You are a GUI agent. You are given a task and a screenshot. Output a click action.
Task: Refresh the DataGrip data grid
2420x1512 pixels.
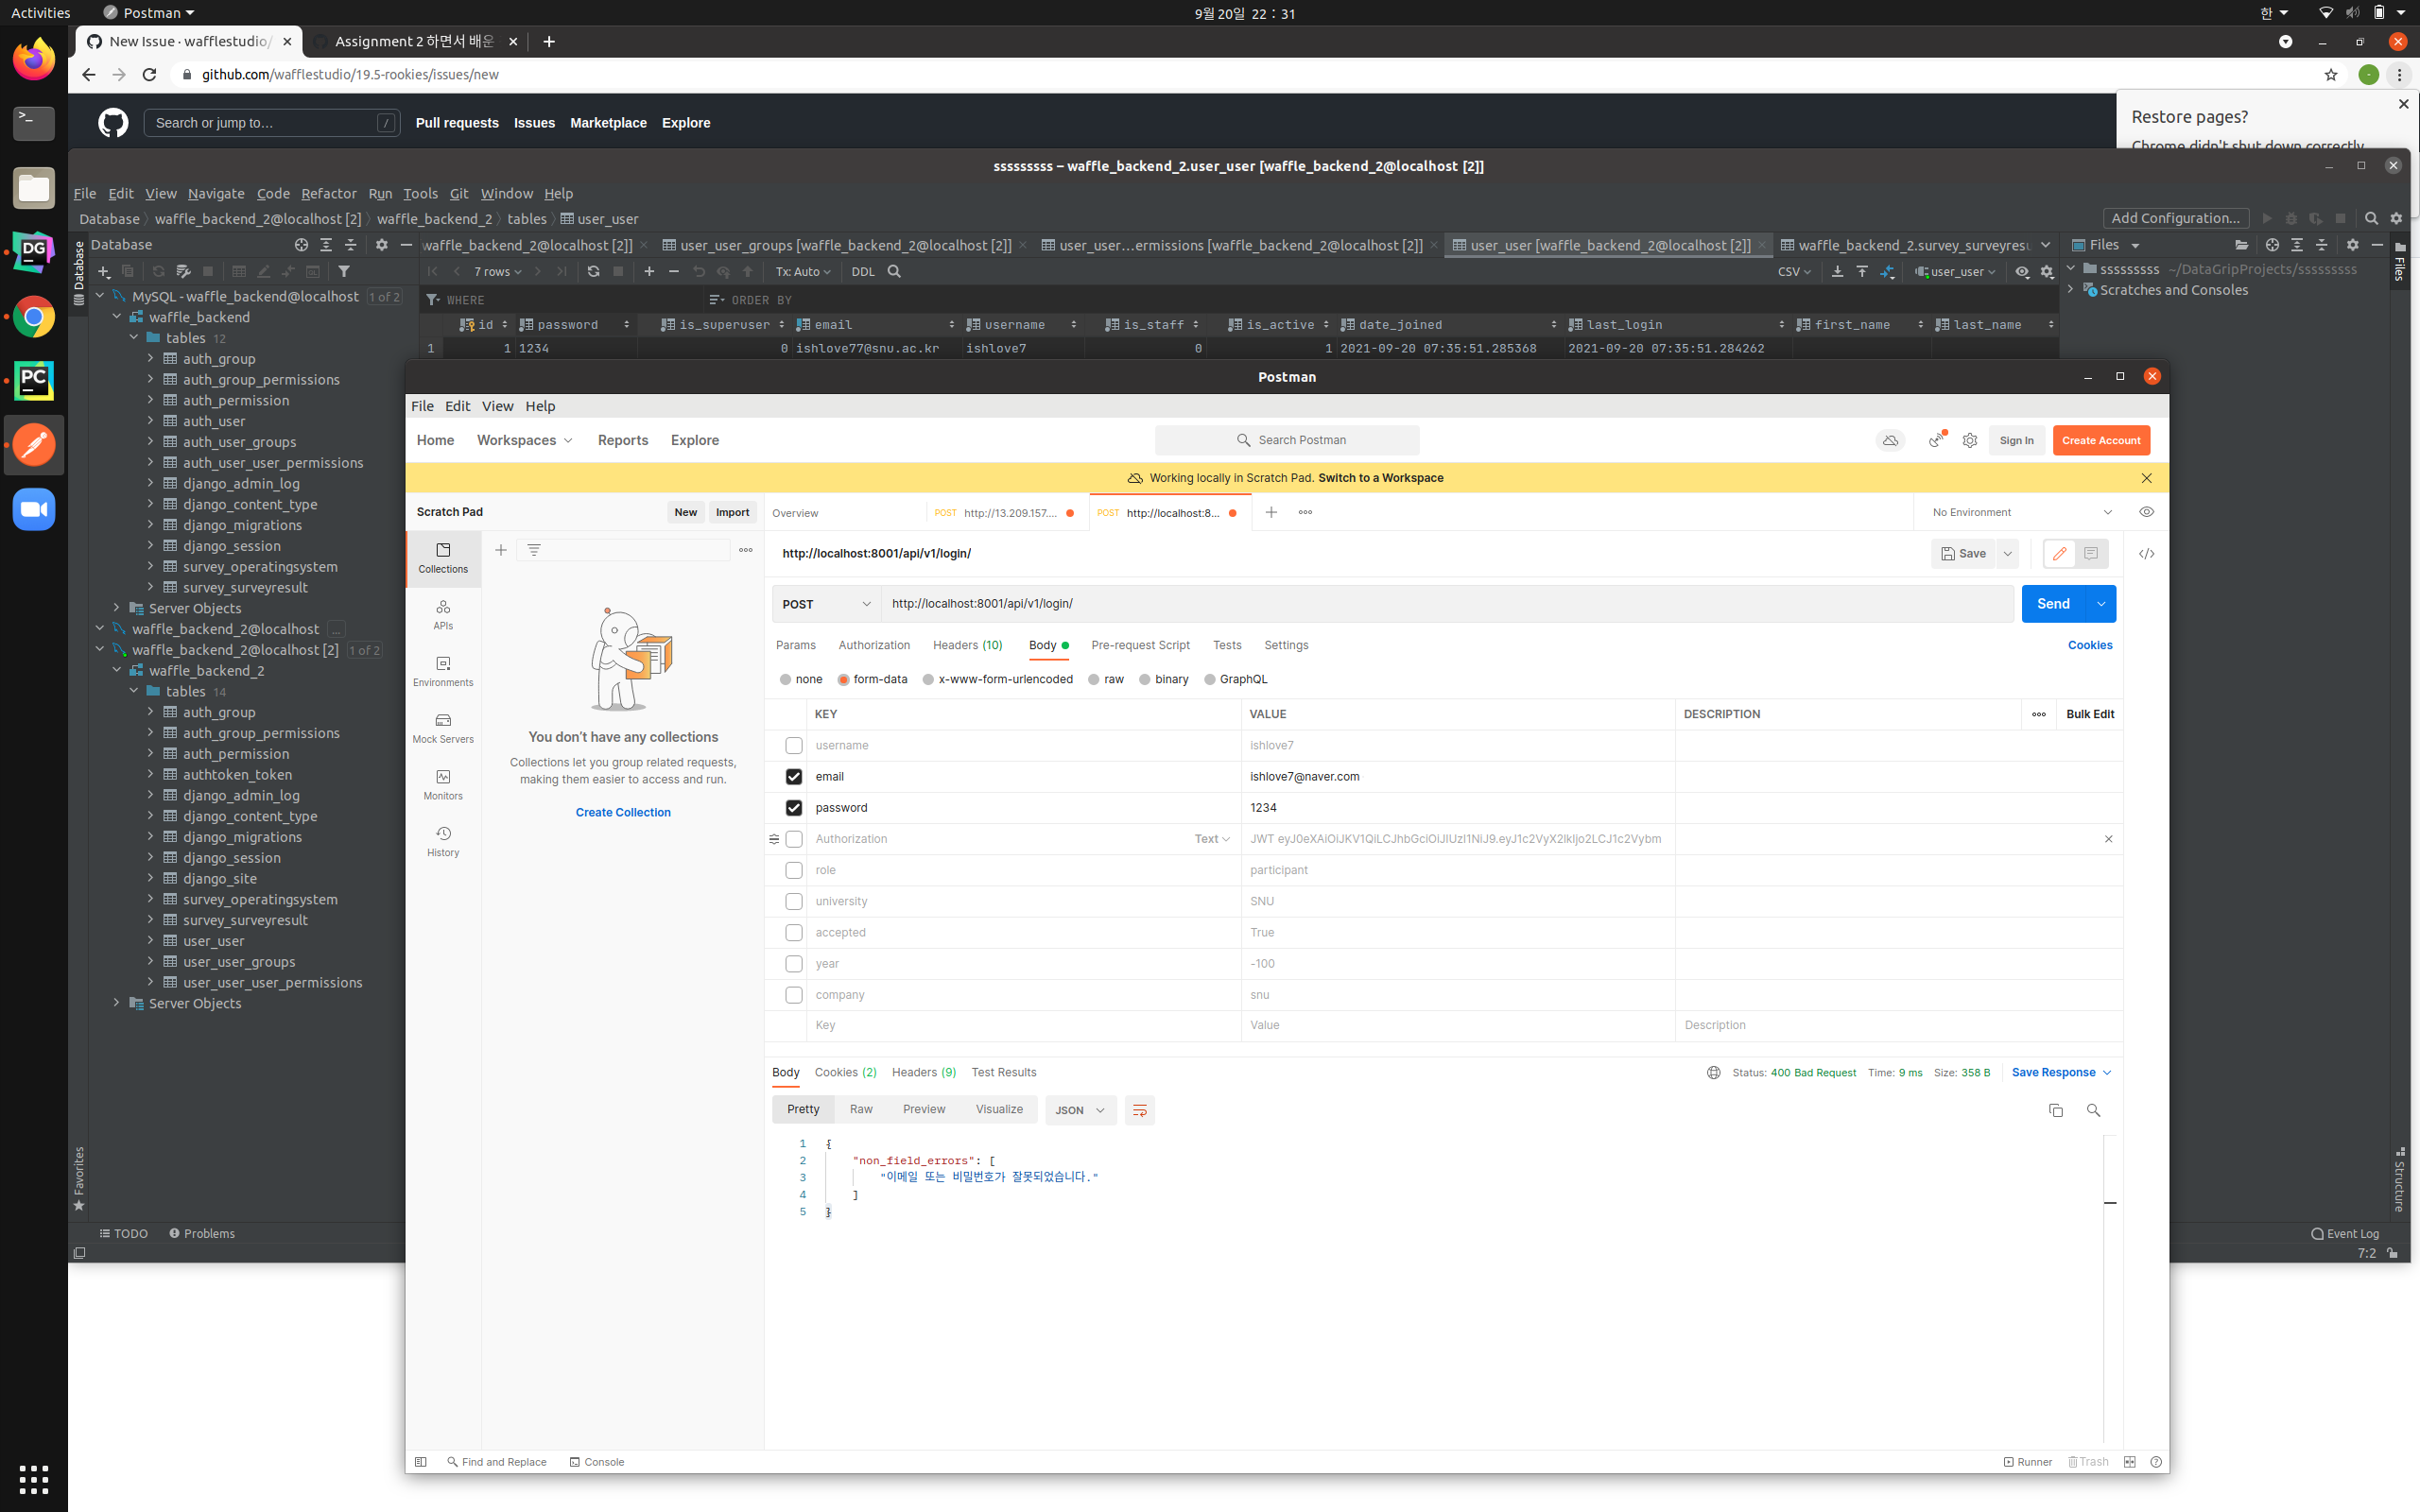point(592,271)
